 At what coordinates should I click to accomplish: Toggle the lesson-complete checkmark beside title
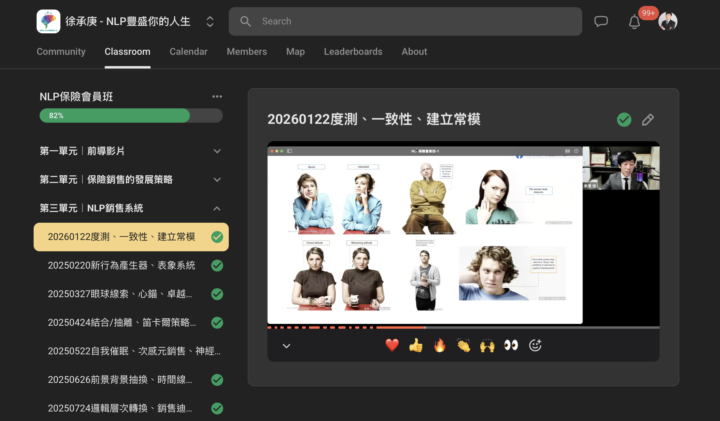[x=624, y=120]
